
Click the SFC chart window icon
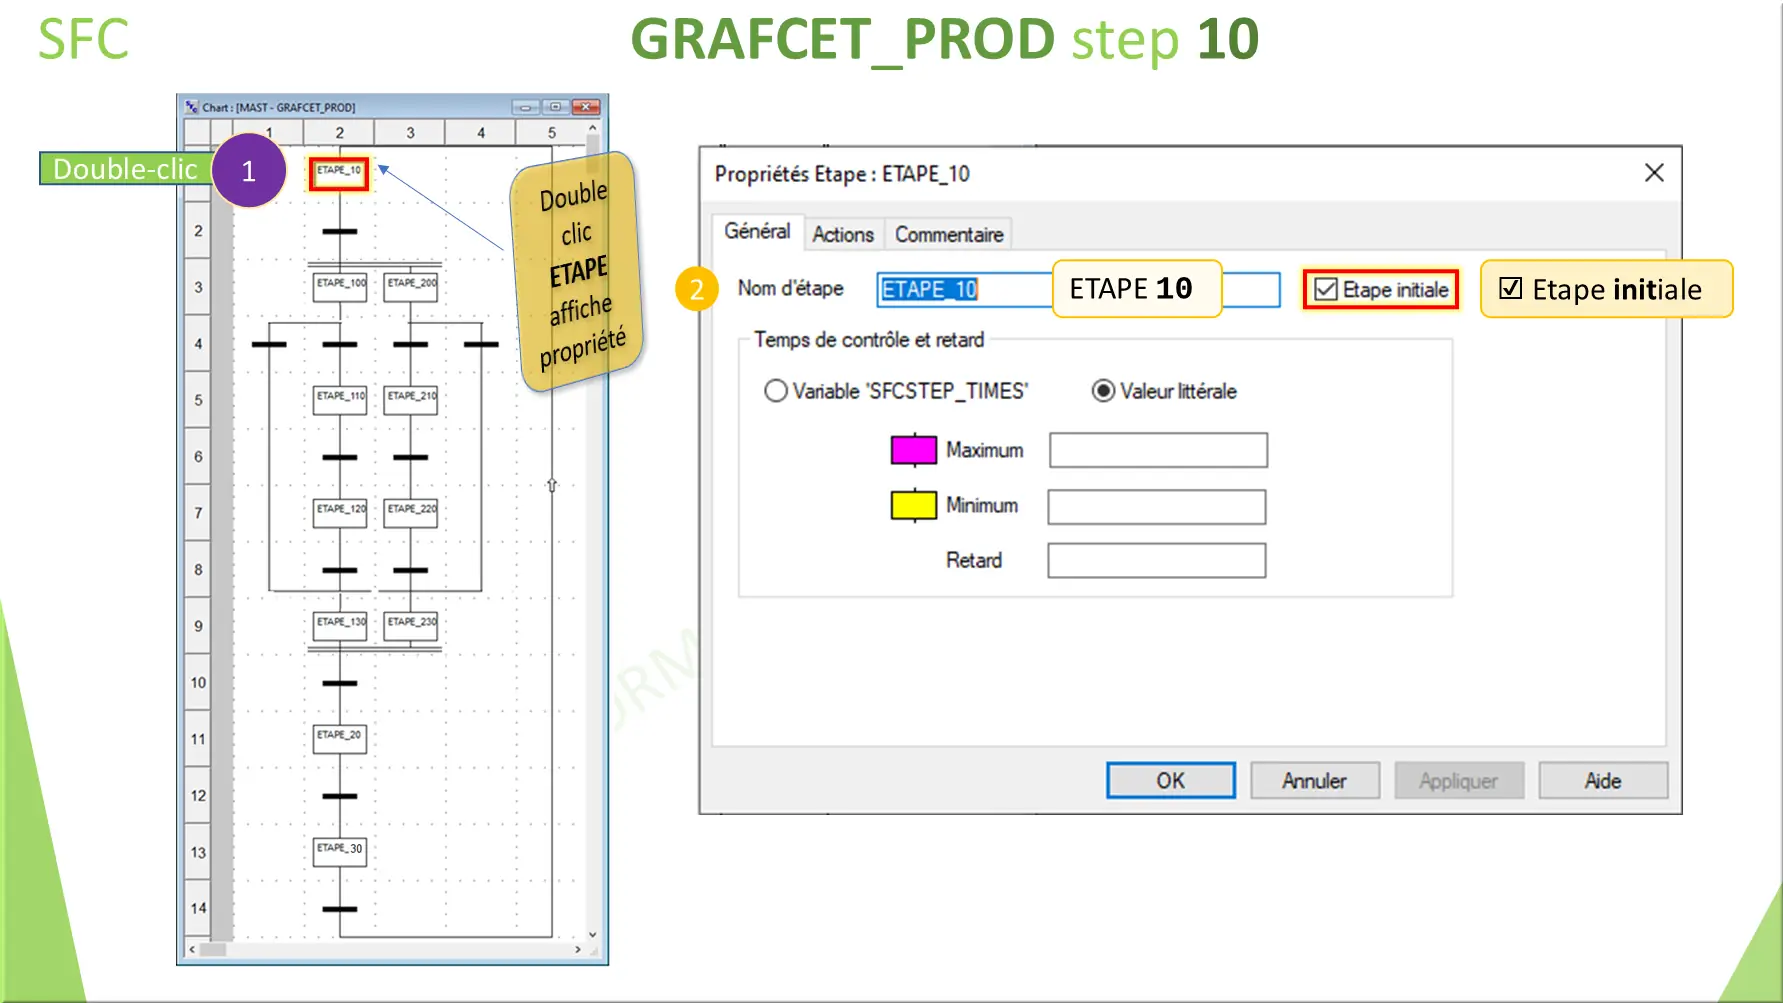(188, 106)
